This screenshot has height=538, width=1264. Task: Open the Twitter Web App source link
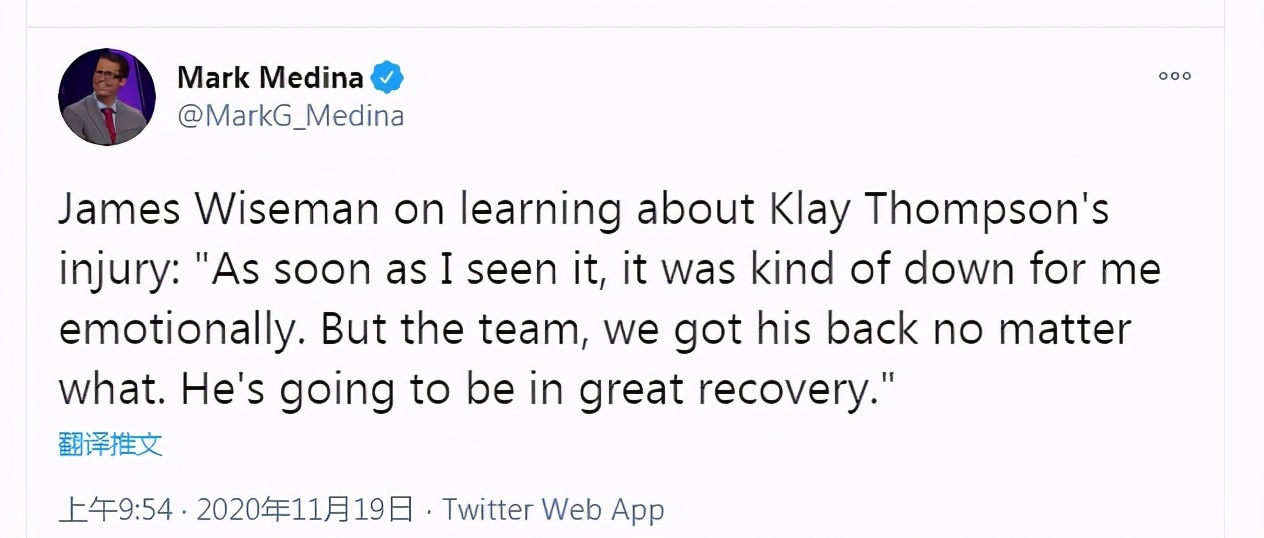coord(553,510)
